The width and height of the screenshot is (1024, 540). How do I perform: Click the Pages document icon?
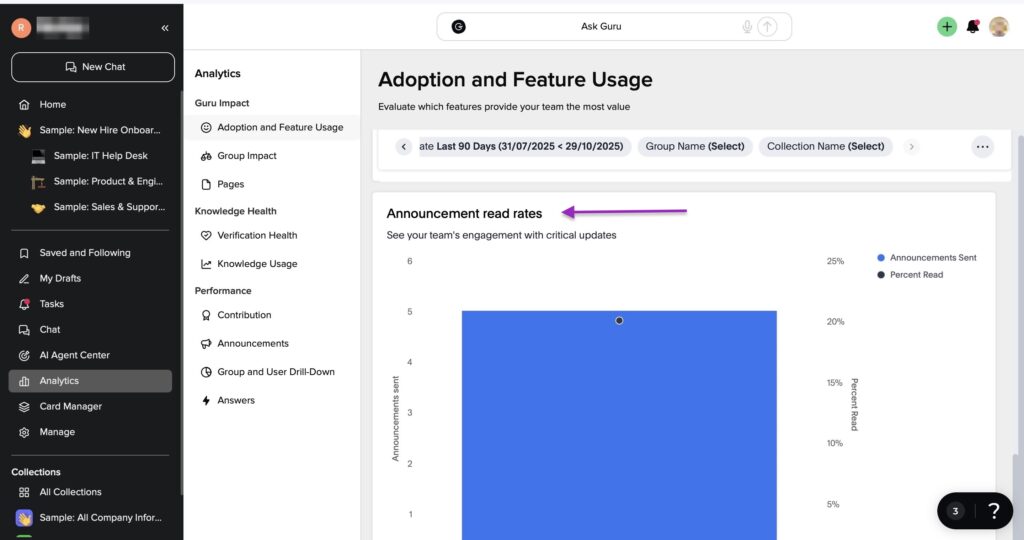point(206,184)
